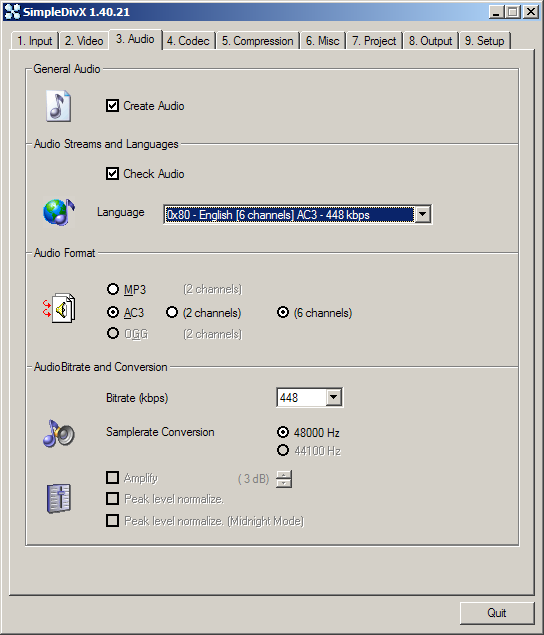Click the mixer amplify panel icon

(x=59, y=499)
